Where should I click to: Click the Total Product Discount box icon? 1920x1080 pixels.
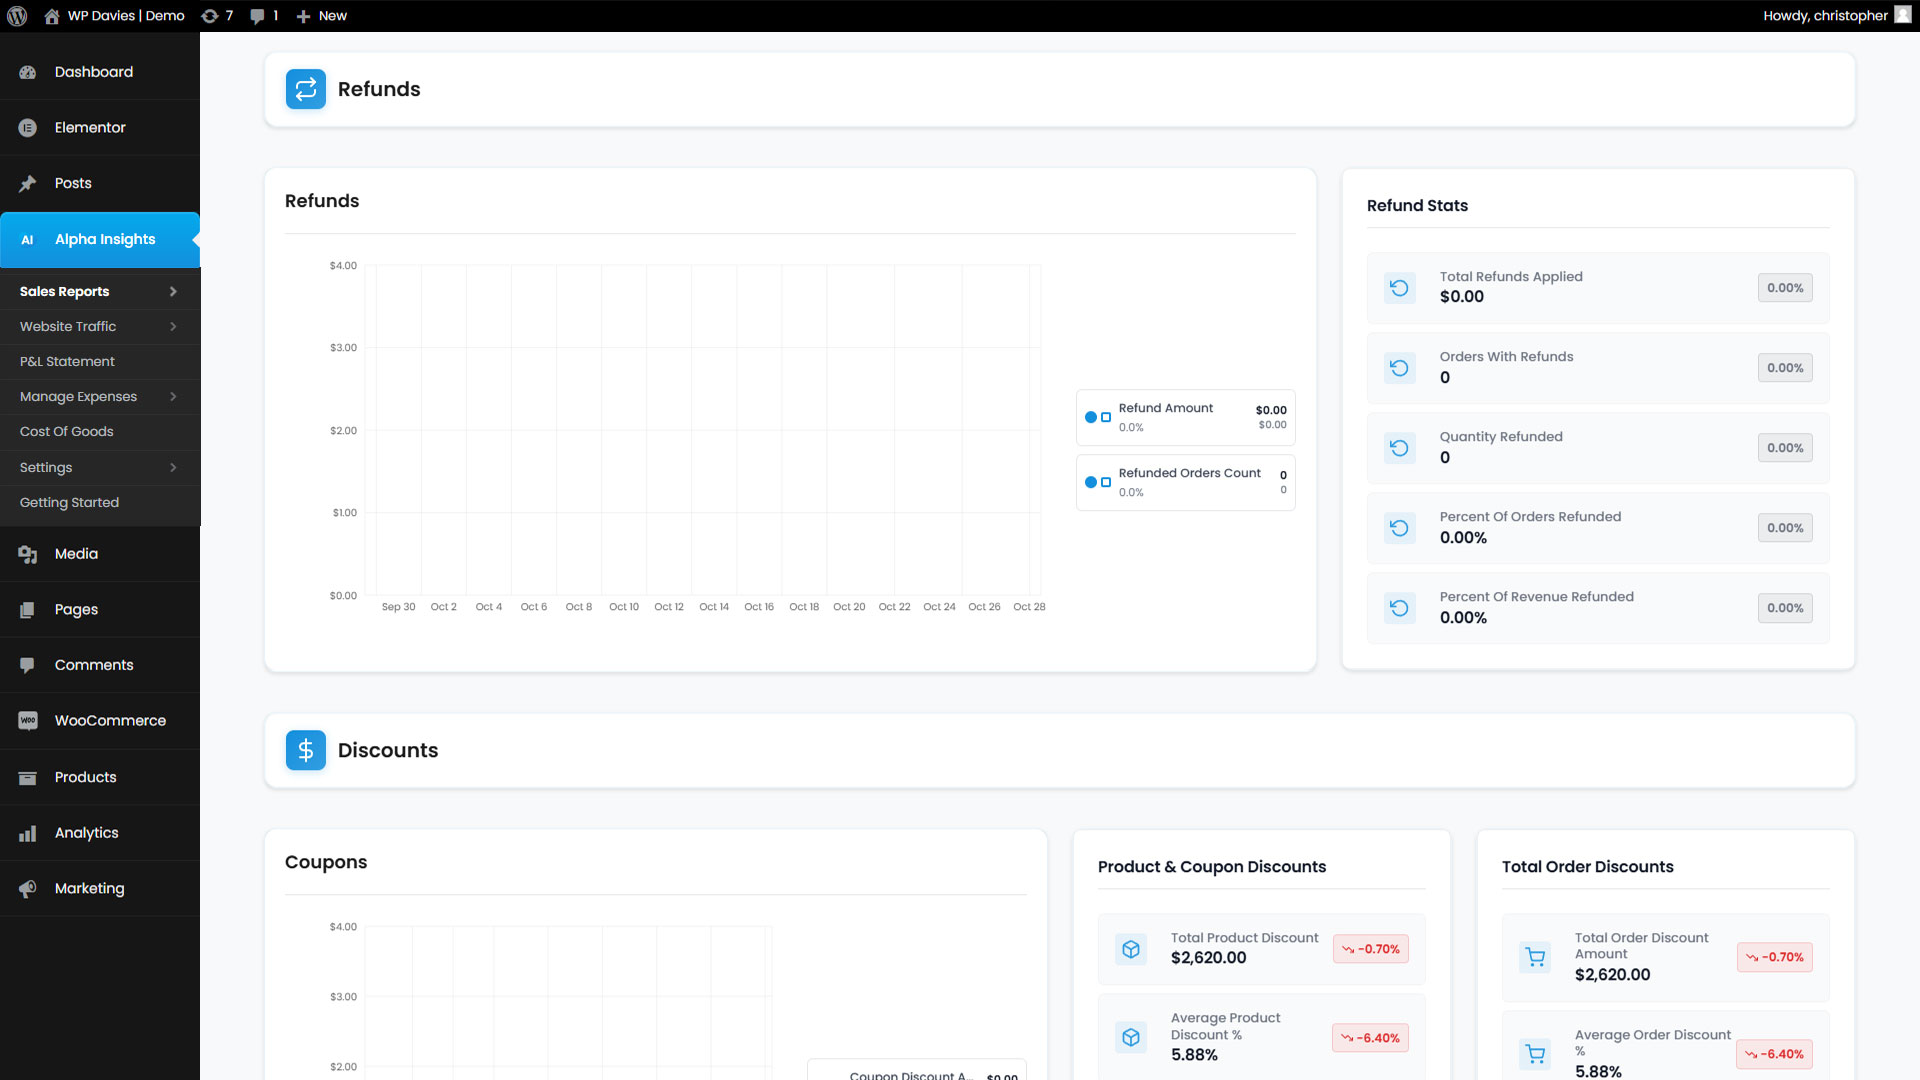coord(1130,949)
